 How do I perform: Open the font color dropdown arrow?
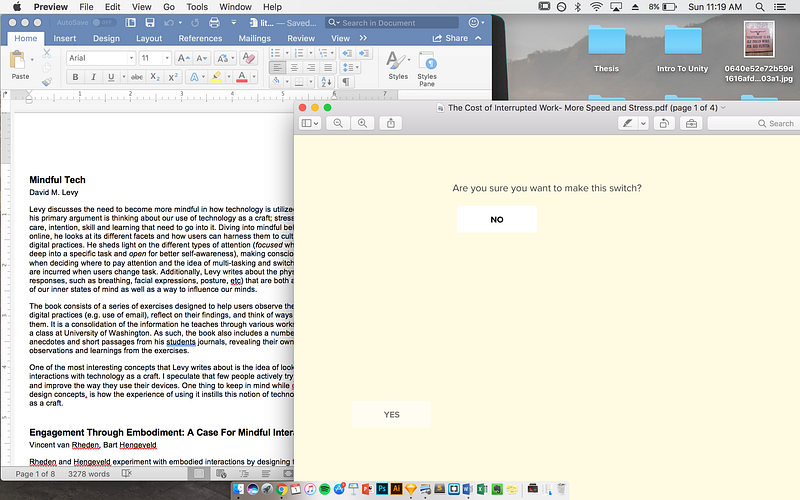pos(254,77)
